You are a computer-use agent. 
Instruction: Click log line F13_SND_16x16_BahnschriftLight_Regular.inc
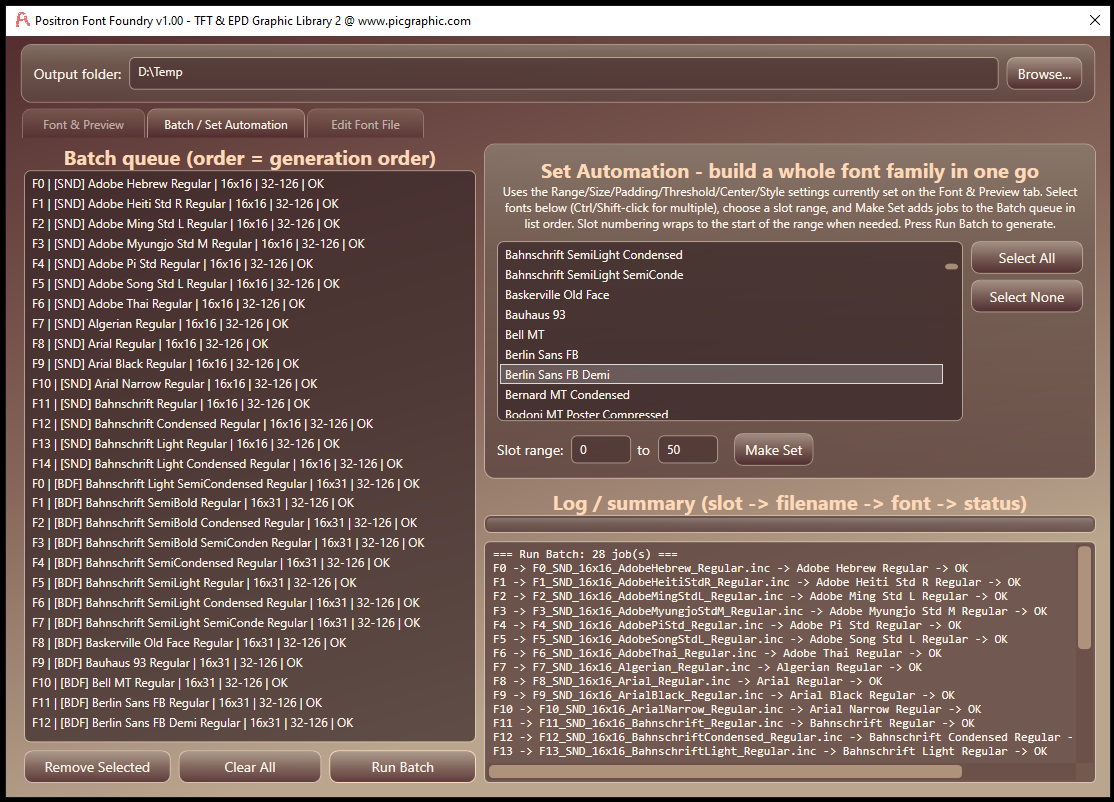click(x=769, y=751)
